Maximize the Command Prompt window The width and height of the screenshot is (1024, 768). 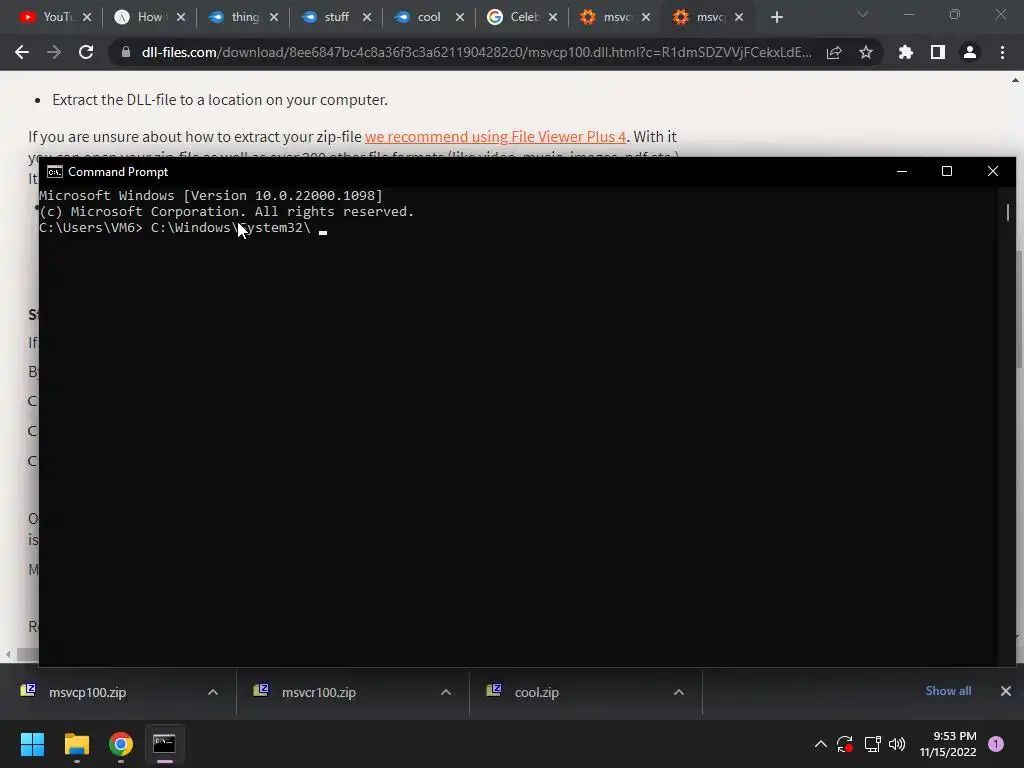click(946, 171)
